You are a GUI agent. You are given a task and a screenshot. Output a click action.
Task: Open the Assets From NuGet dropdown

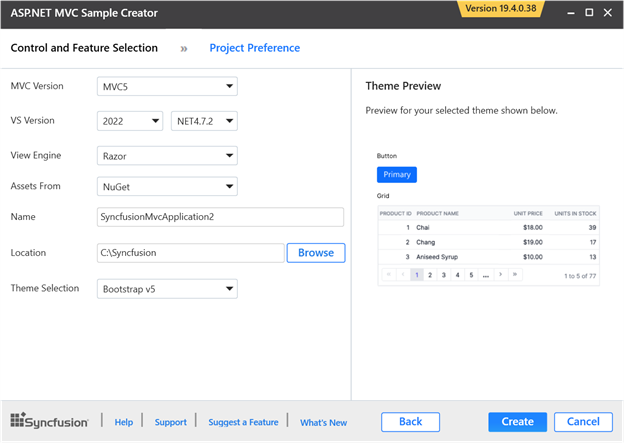tap(167, 186)
